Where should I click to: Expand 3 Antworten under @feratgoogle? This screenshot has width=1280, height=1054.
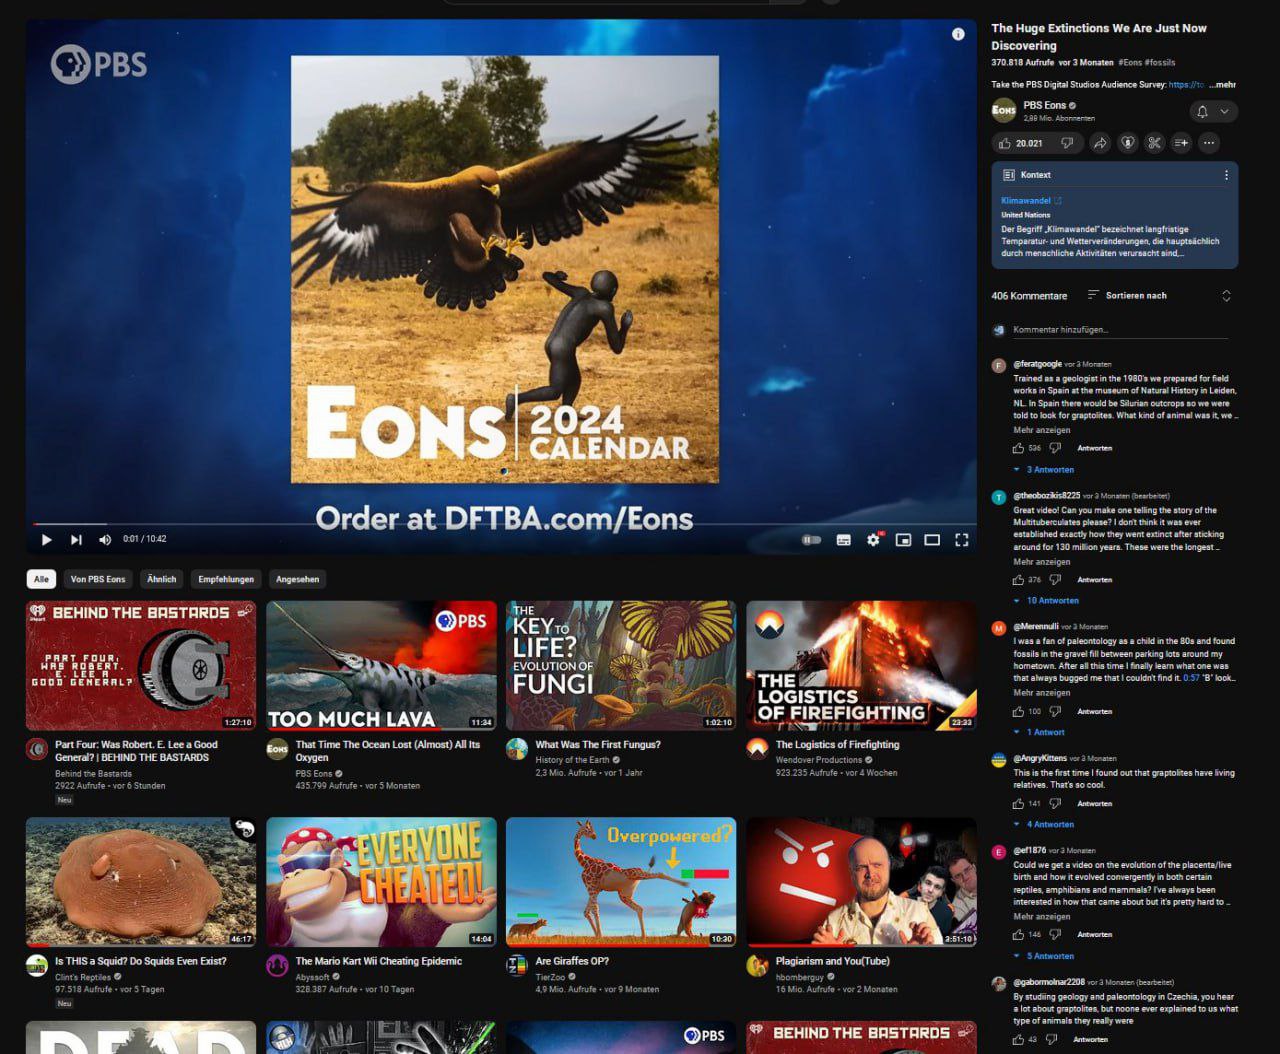(1044, 469)
